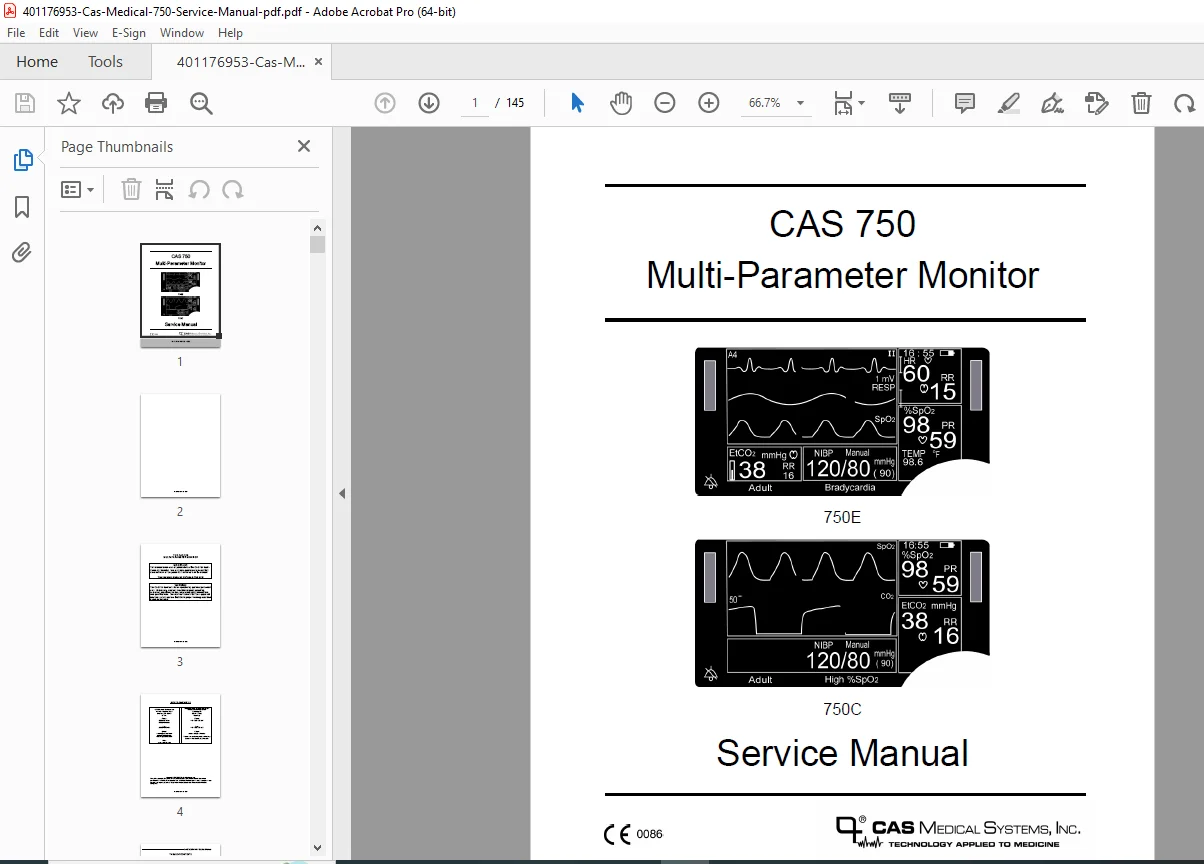
Task: Add a sticky note comment
Action: 965,103
